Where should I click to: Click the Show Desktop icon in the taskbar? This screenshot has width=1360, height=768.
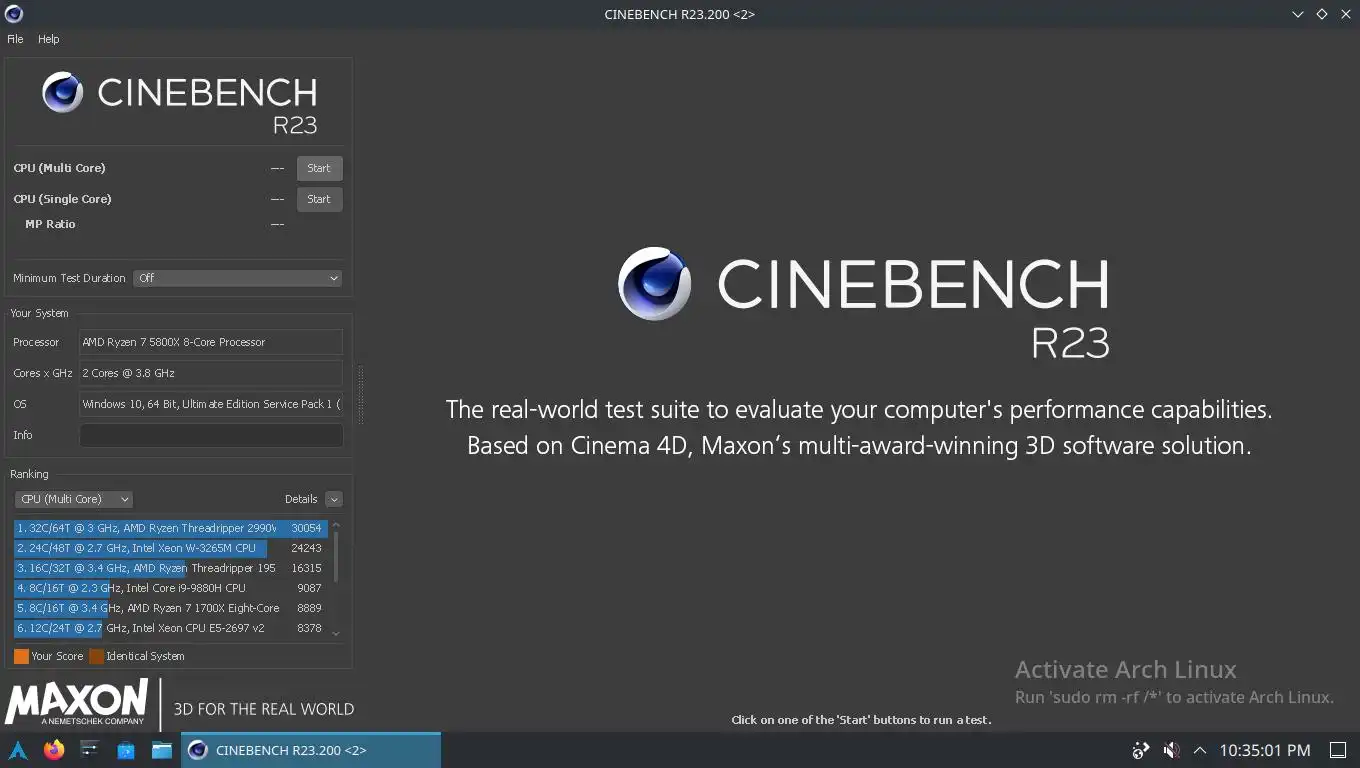point(1338,750)
